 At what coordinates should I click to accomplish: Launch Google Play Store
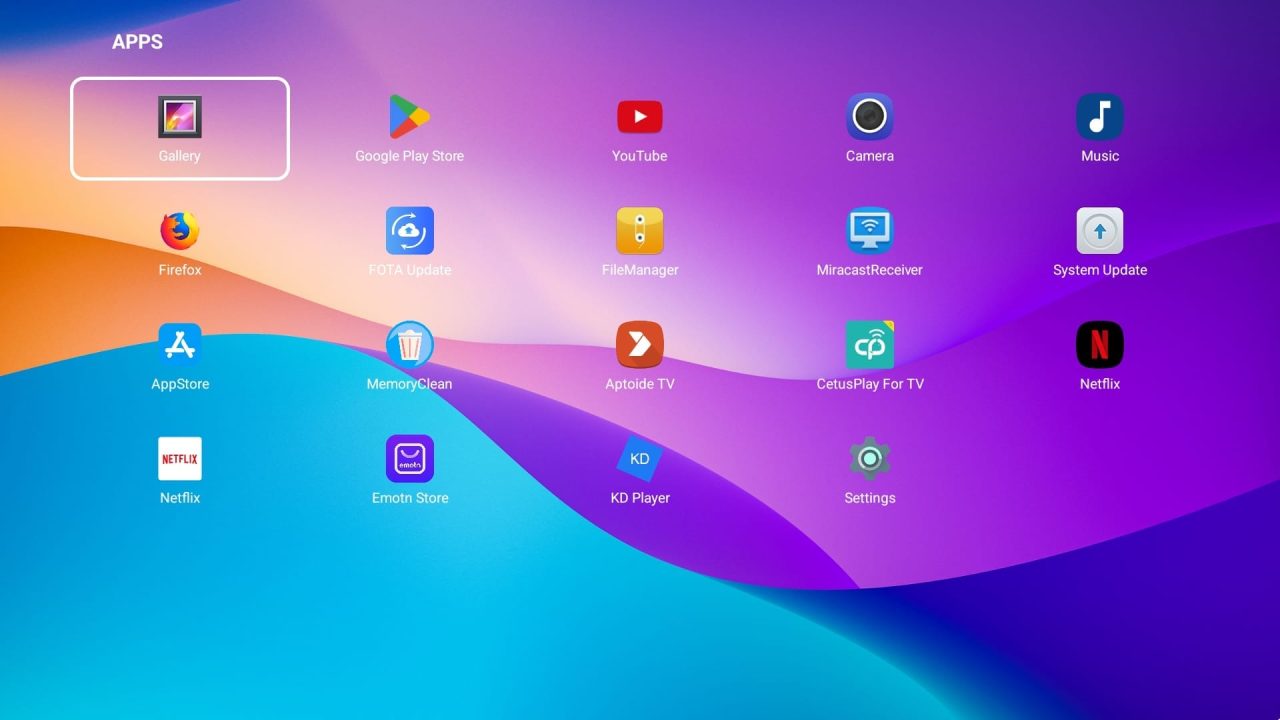409,118
